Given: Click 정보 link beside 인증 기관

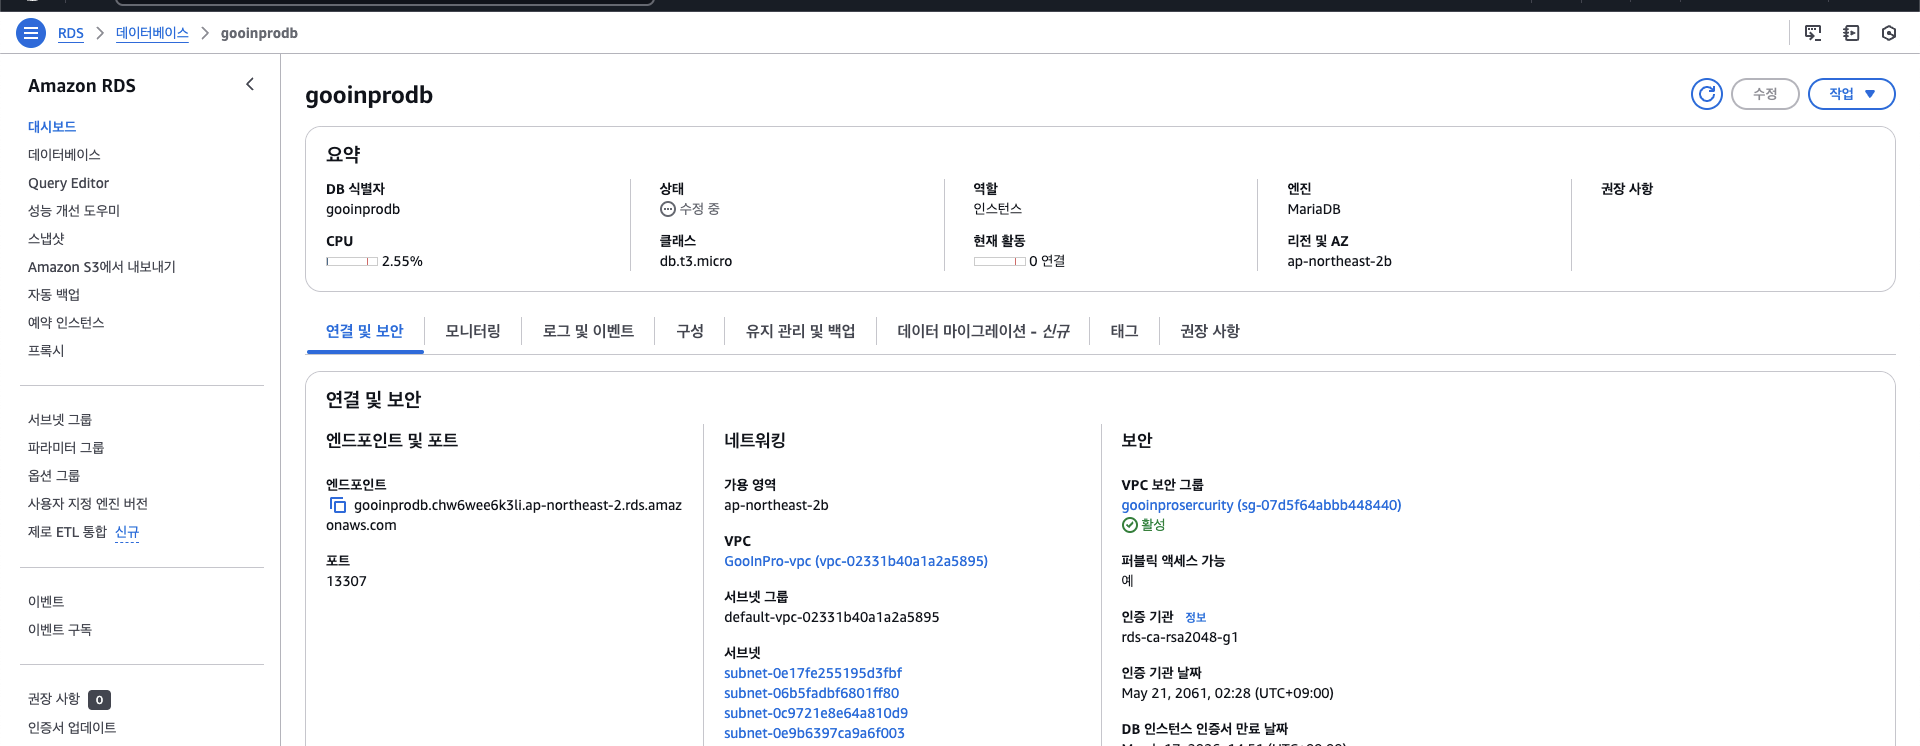Looking at the screenshot, I should coord(1195,618).
